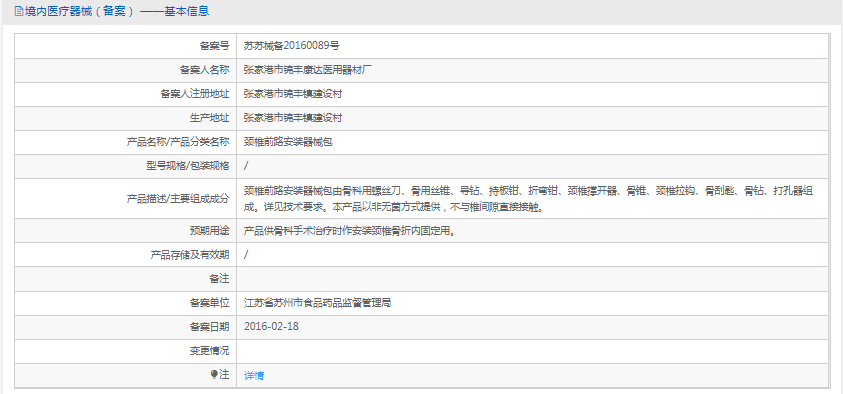Click the bulb icon before 注 label
The width and height of the screenshot is (843, 394).
click(x=214, y=374)
